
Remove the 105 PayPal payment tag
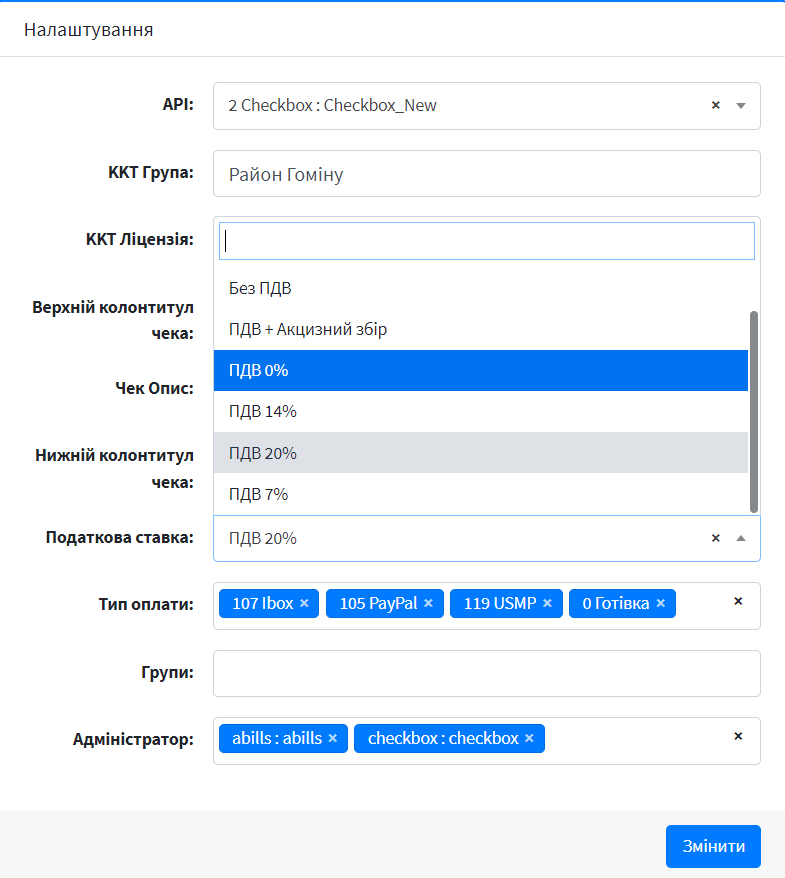428,604
